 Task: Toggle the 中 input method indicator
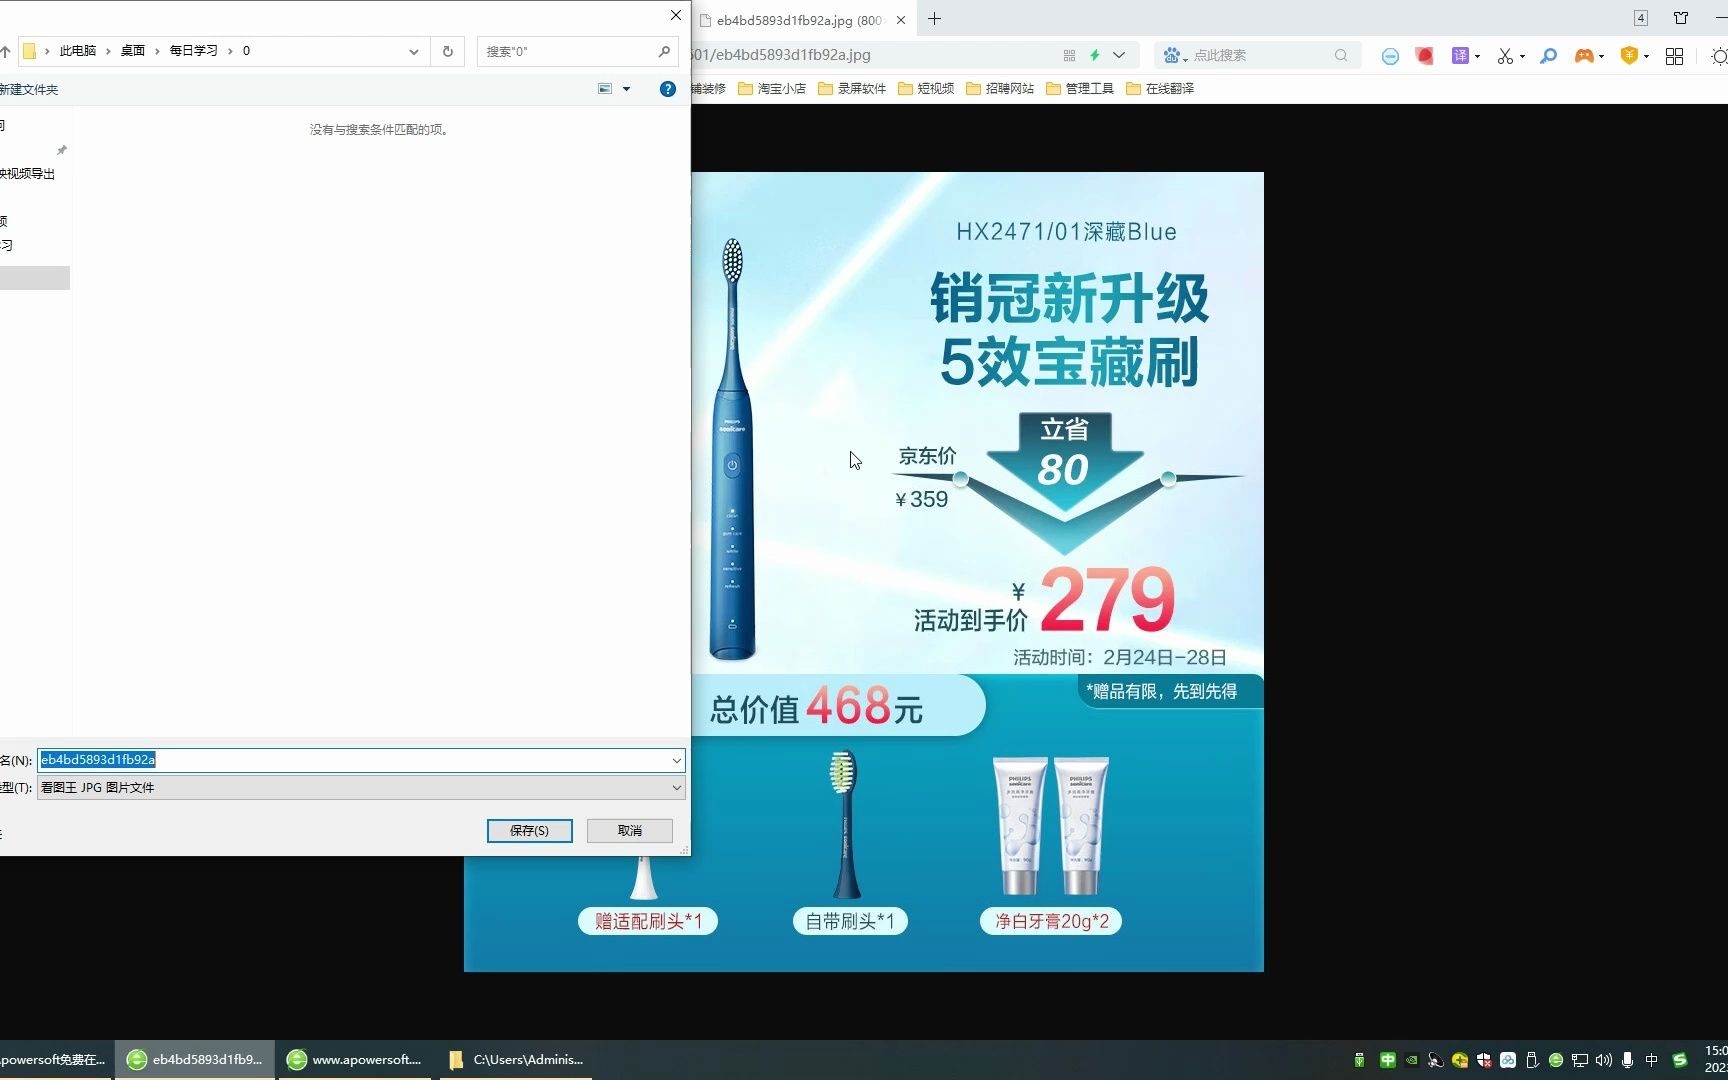[x=1651, y=1060]
